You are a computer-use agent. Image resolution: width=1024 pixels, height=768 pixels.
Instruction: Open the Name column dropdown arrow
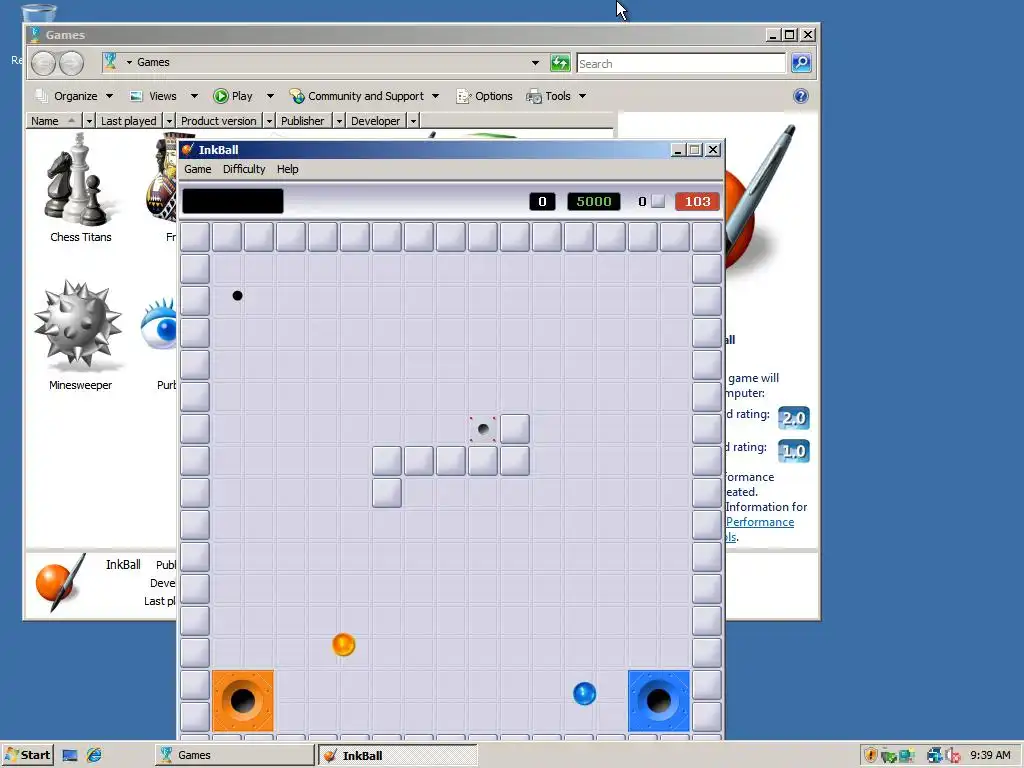(x=89, y=121)
